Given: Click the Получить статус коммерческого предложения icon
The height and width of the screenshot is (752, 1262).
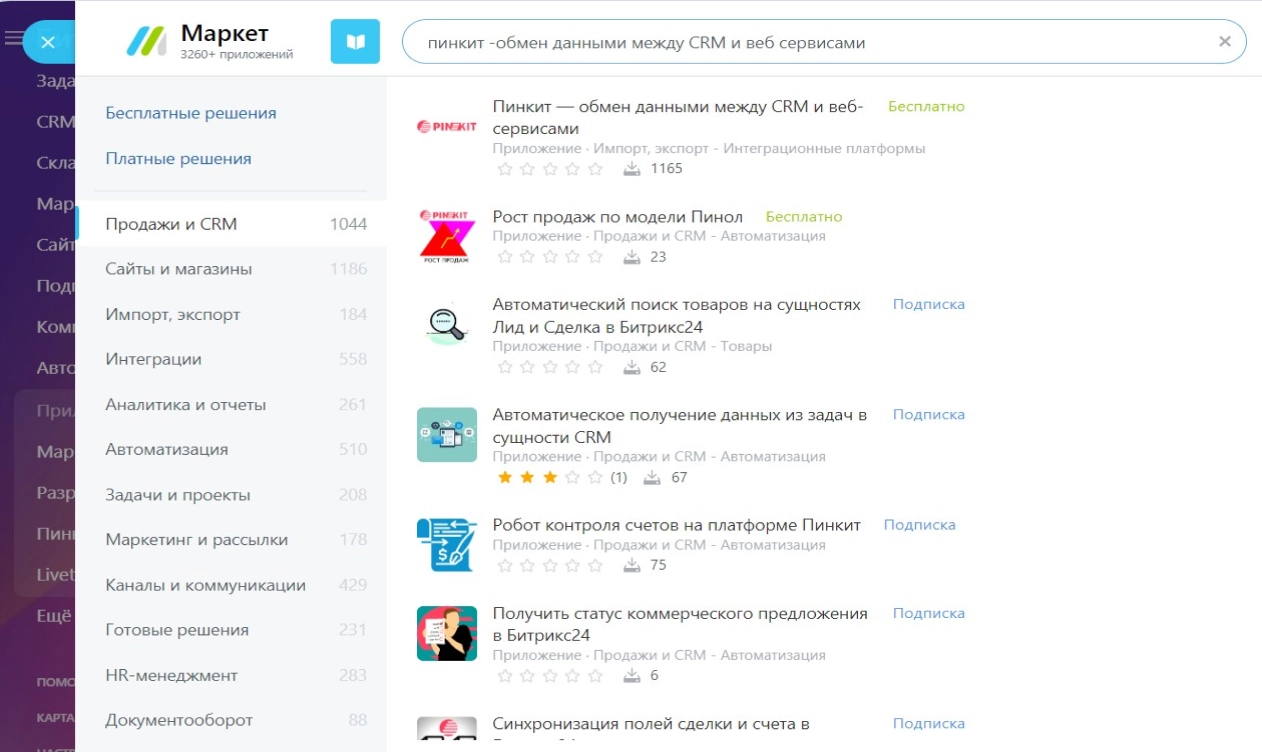Looking at the screenshot, I should 446,633.
